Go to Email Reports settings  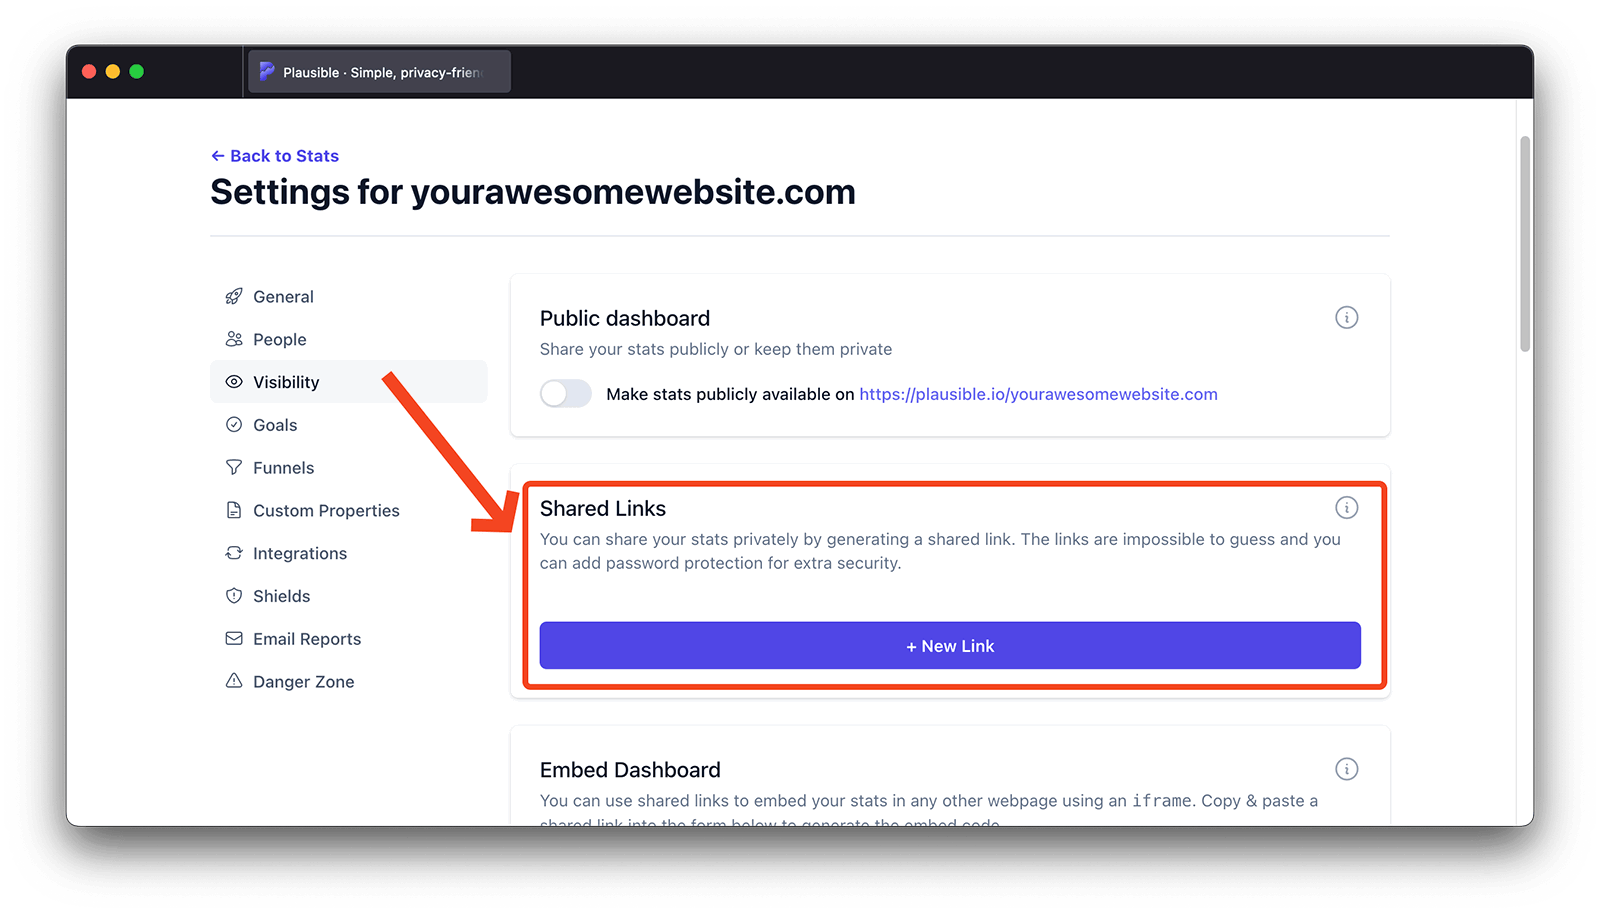[306, 639]
